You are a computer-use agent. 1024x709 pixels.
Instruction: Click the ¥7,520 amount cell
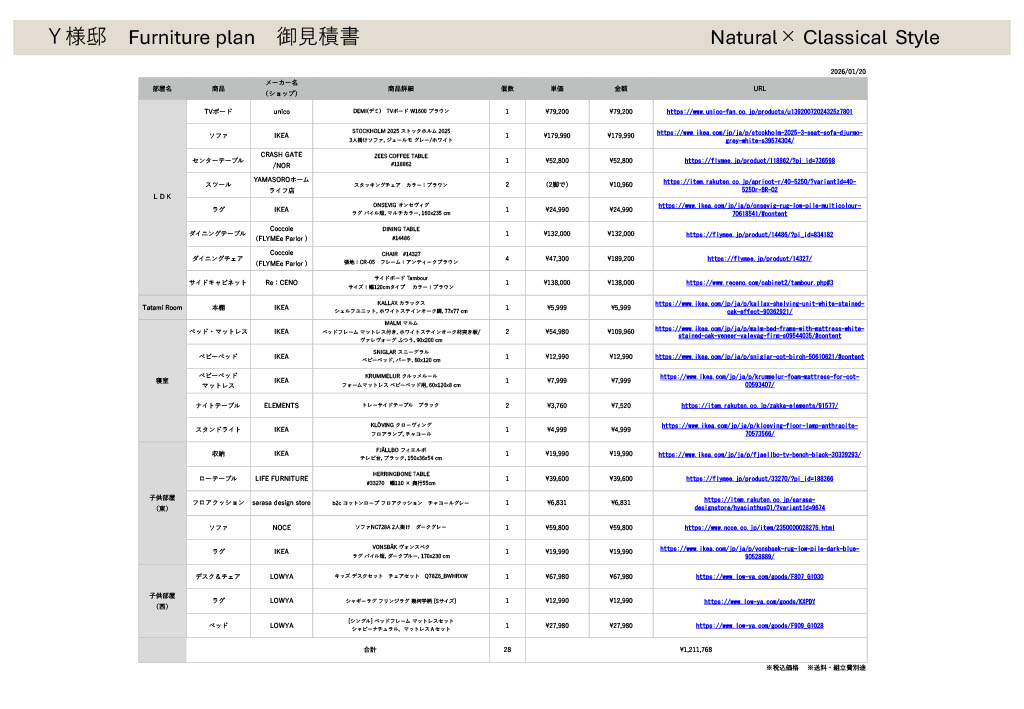(620, 405)
